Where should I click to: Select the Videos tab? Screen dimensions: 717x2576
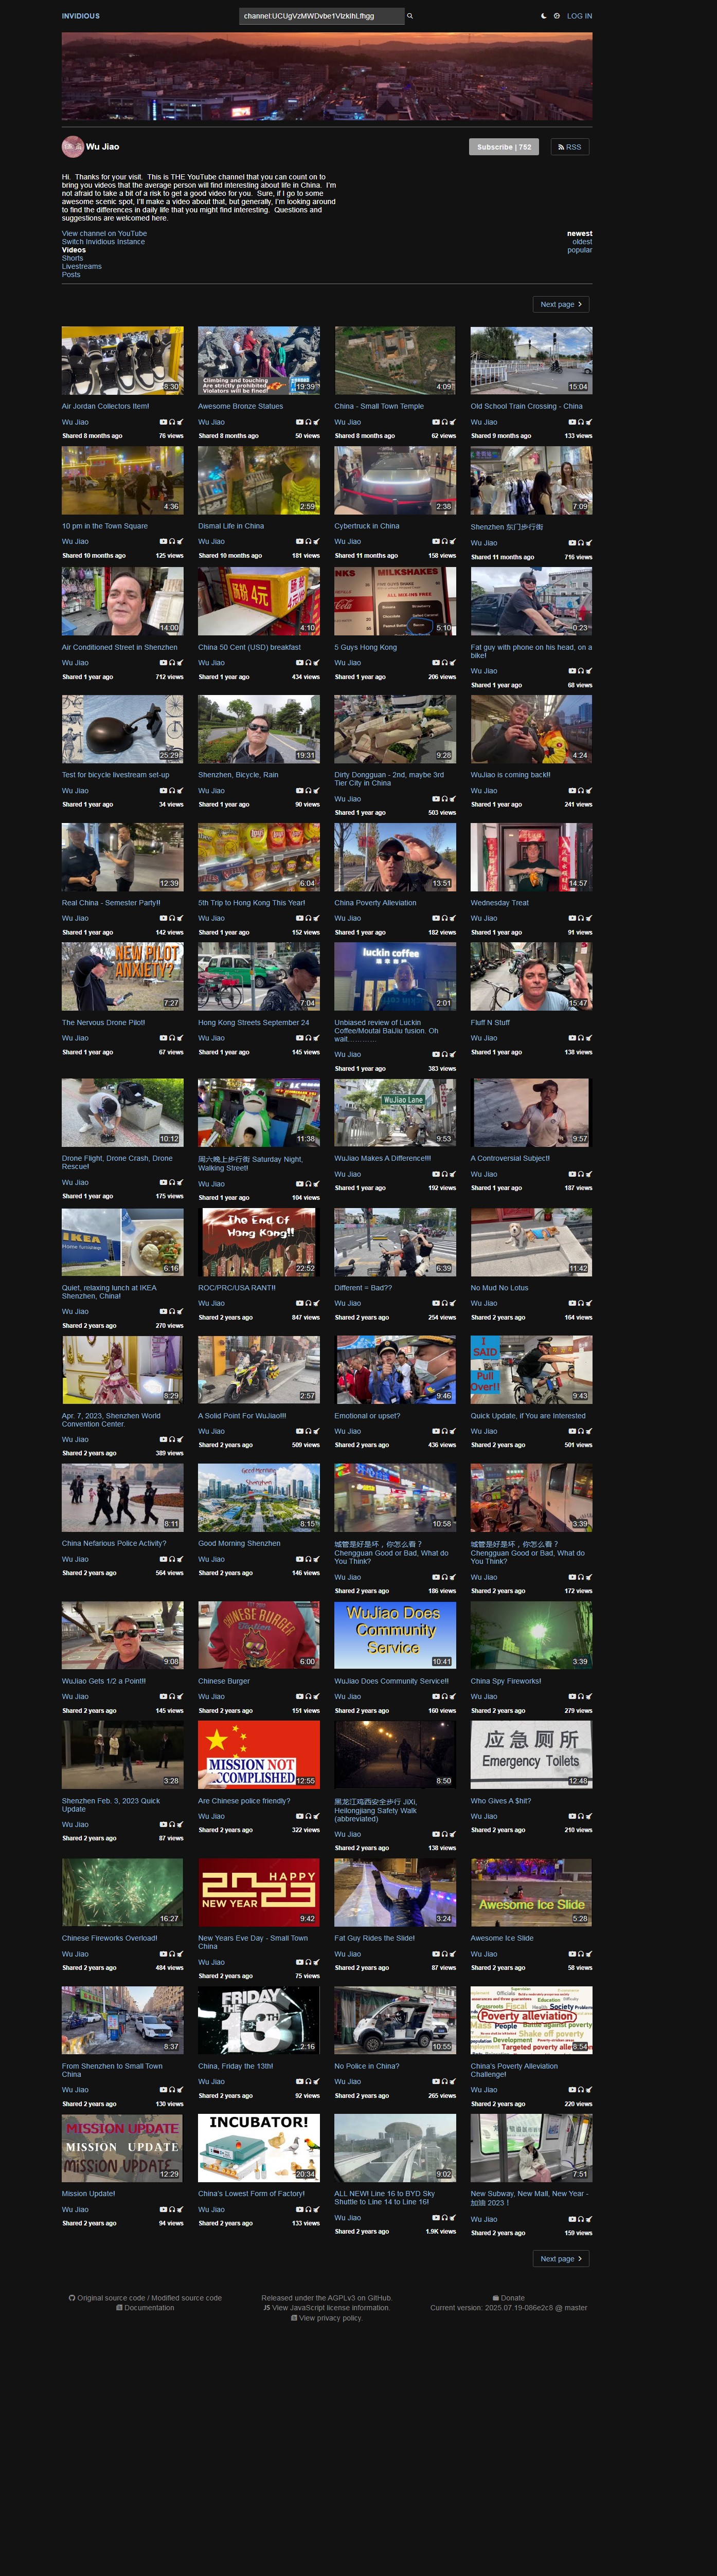[x=74, y=250]
